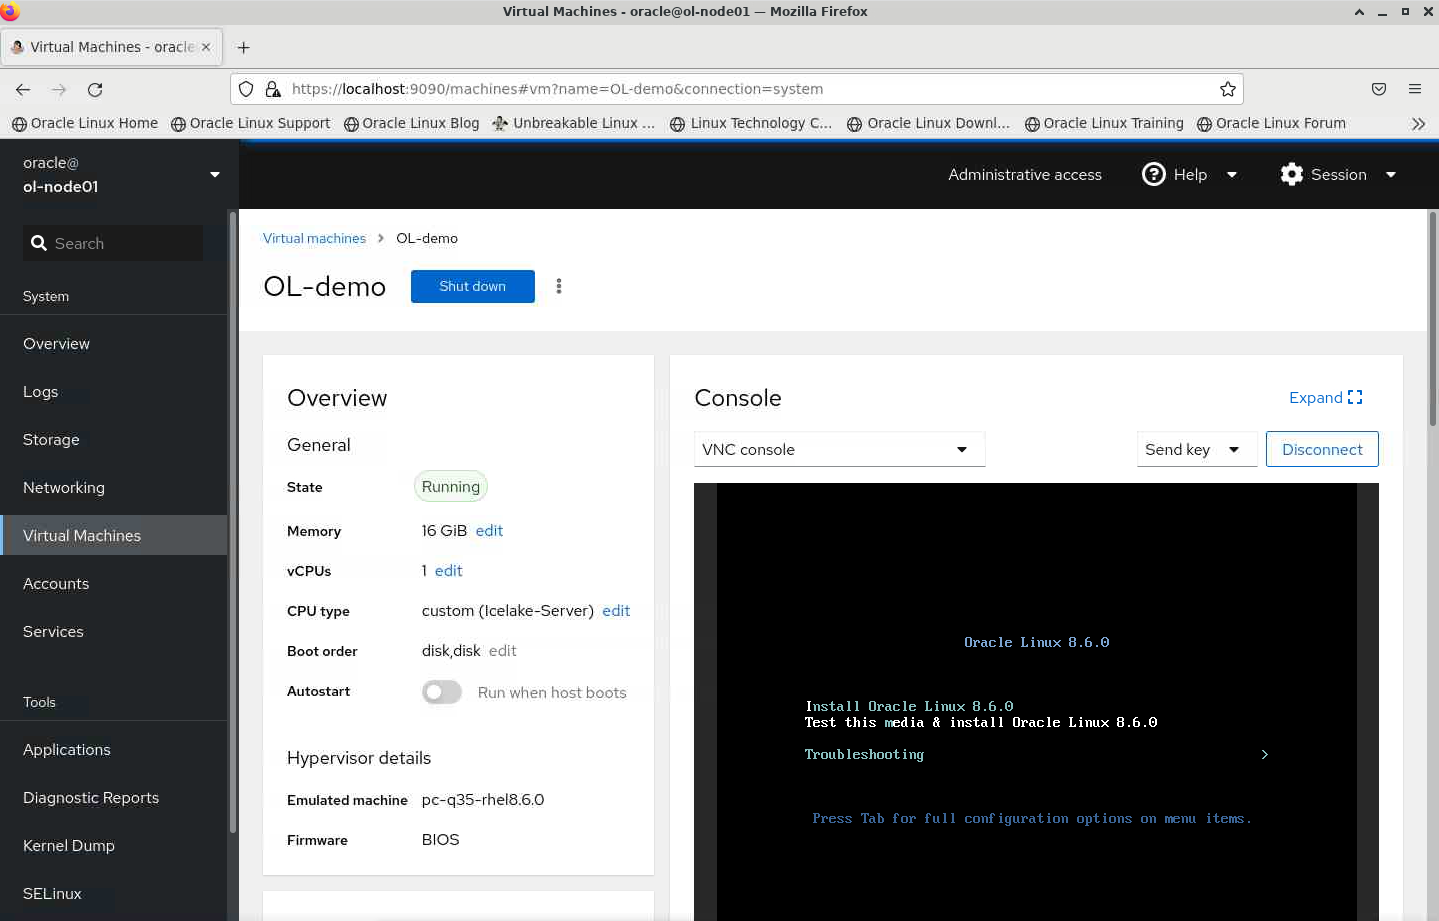Open the VNC console type dropdown
This screenshot has height=921, width=1439.
pyautogui.click(x=839, y=449)
